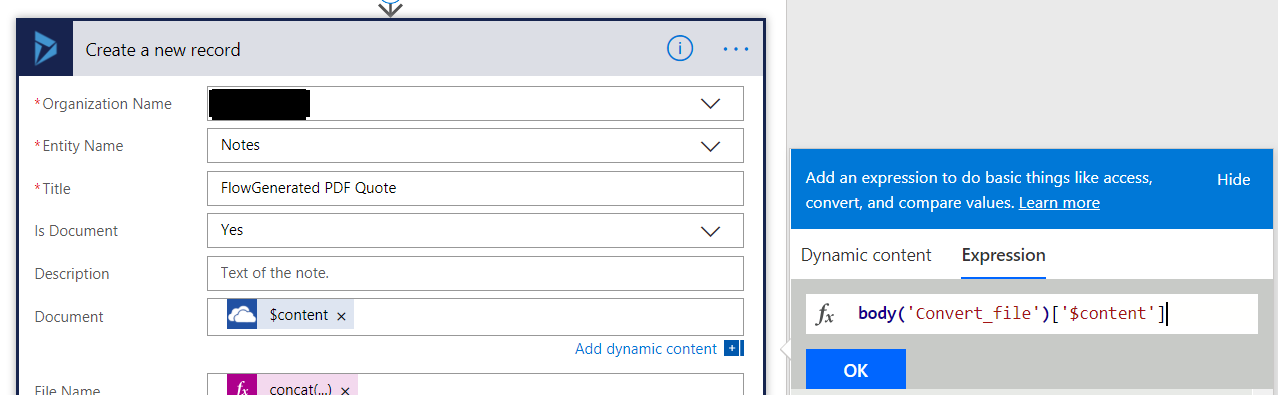This screenshot has height=395, width=1278.
Task: Open the info icon on Create a new record
Action: [680, 48]
